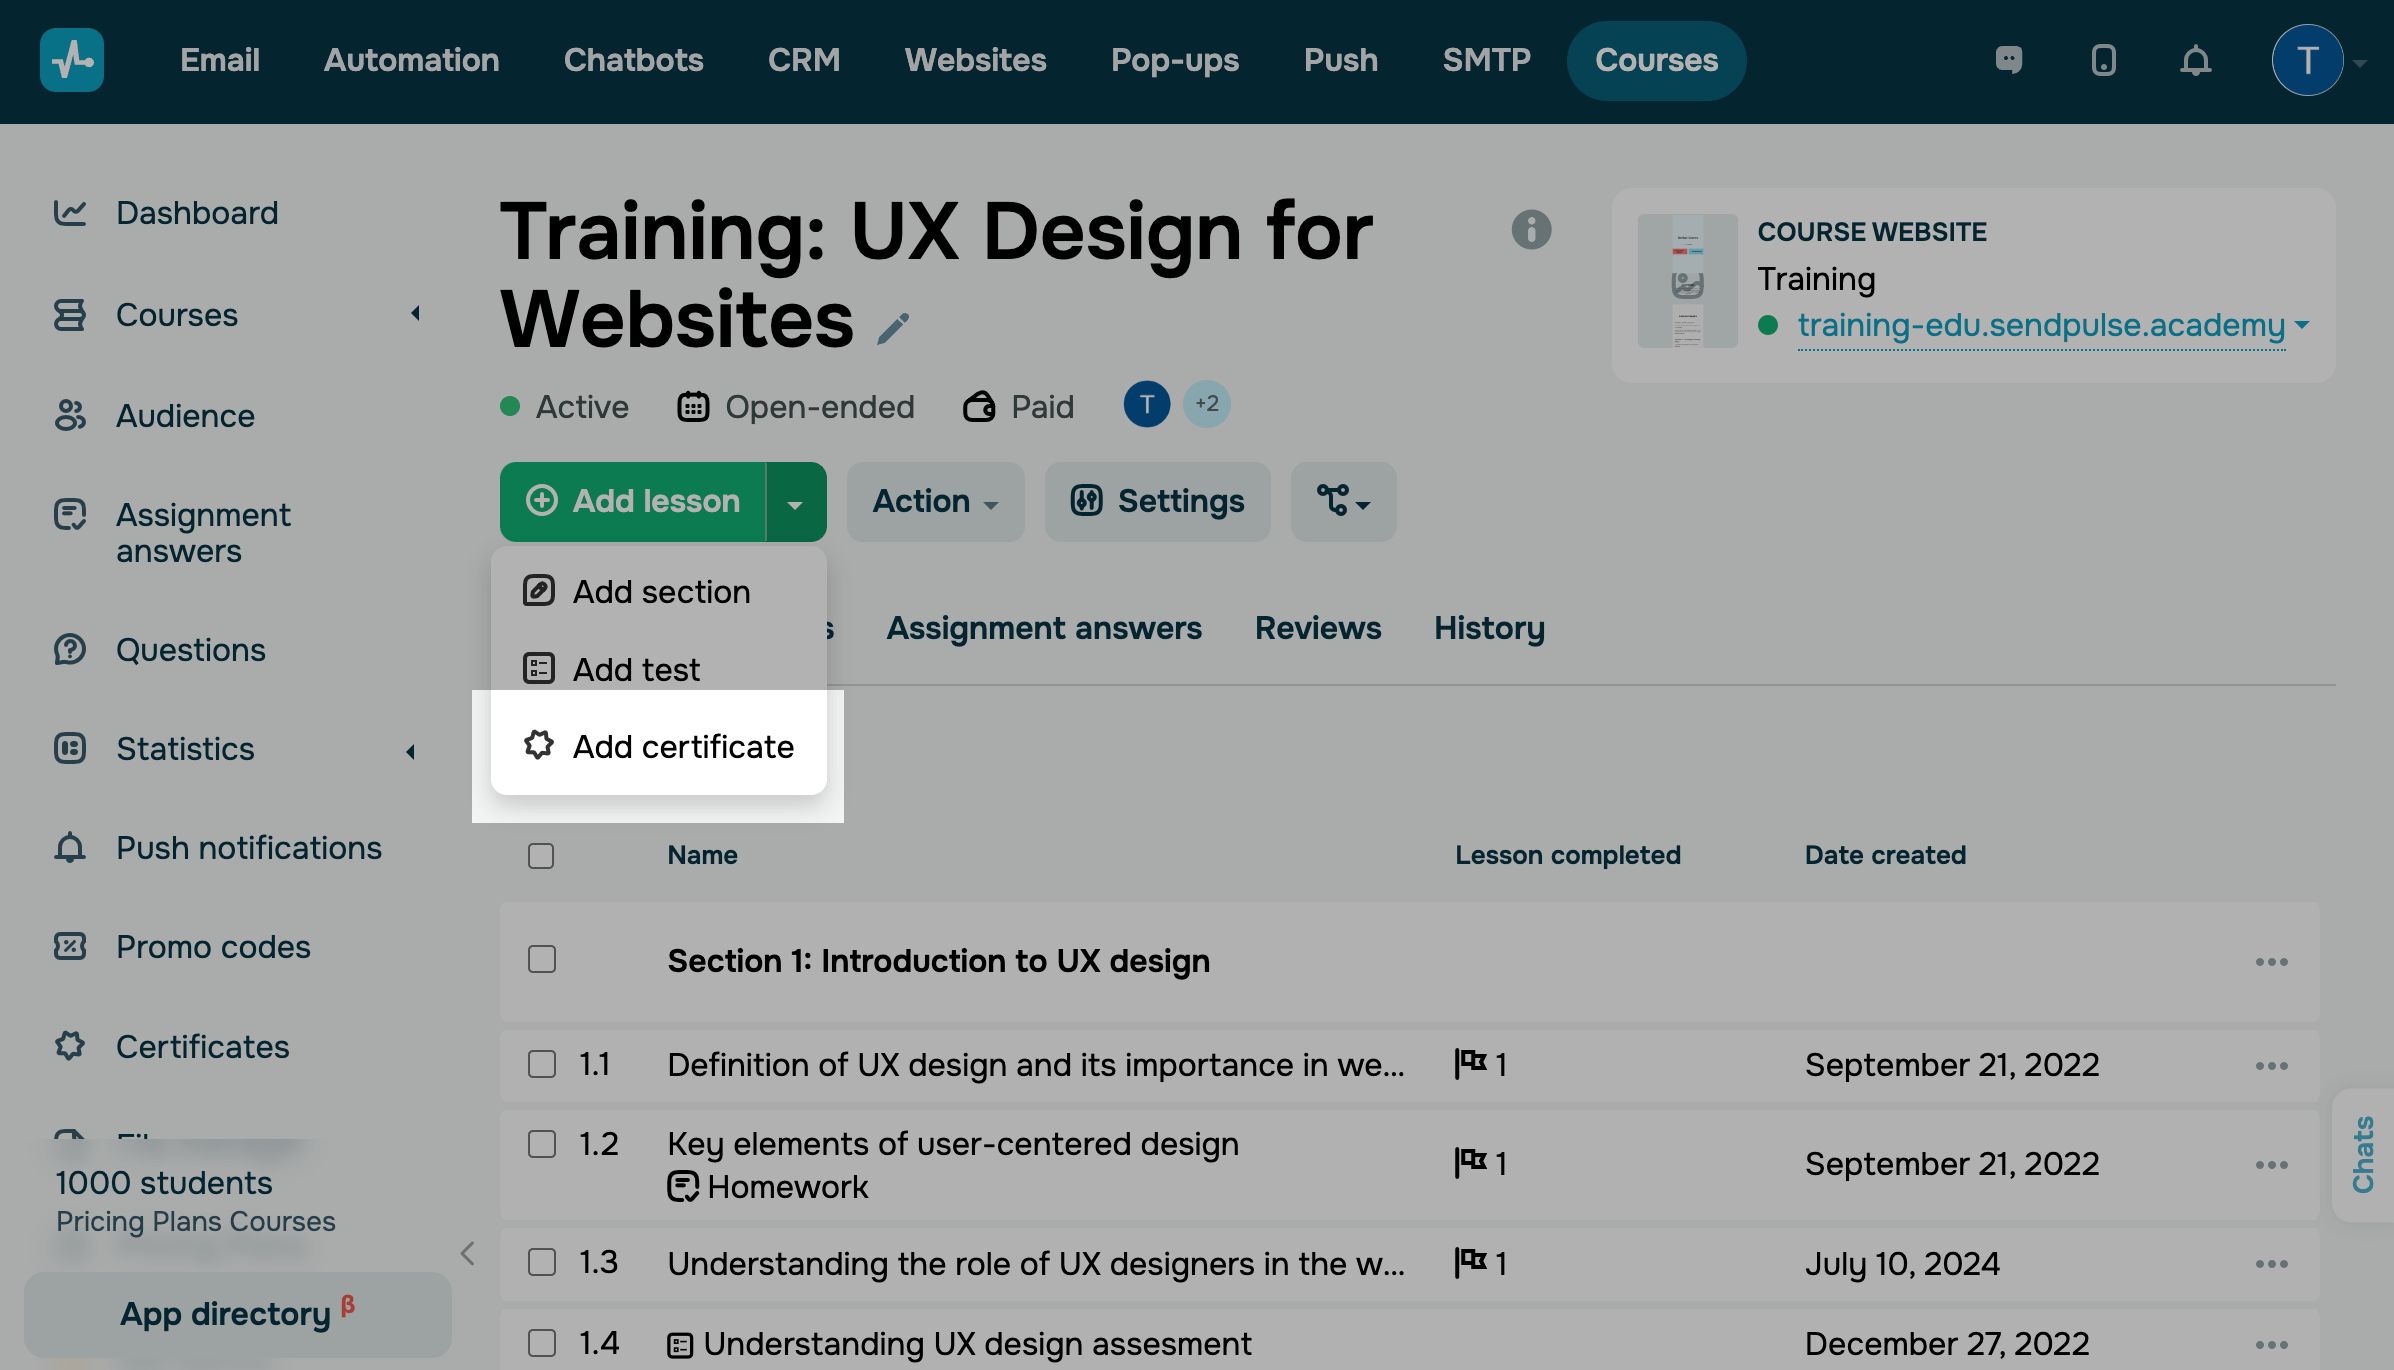Screen dimensions: 2394x1370
Task: Open the Certificates sidebar item
Action: pyautogui.click(x=202, y=1047)
